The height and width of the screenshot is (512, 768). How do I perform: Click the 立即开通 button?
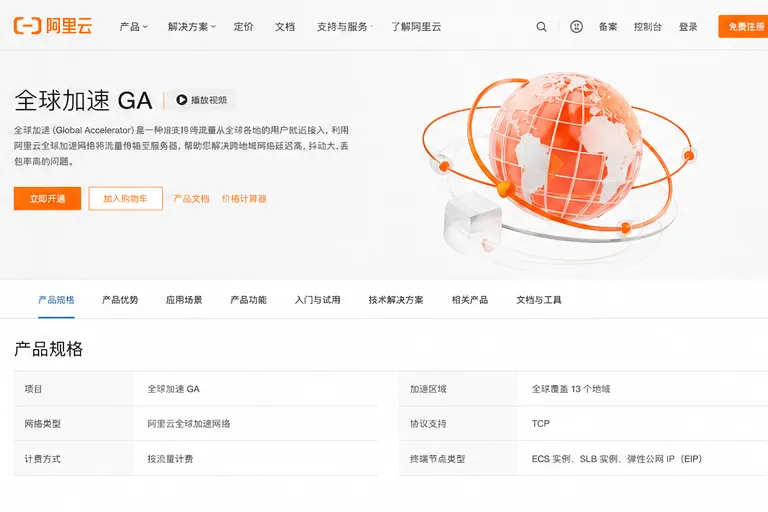[47, 198]
